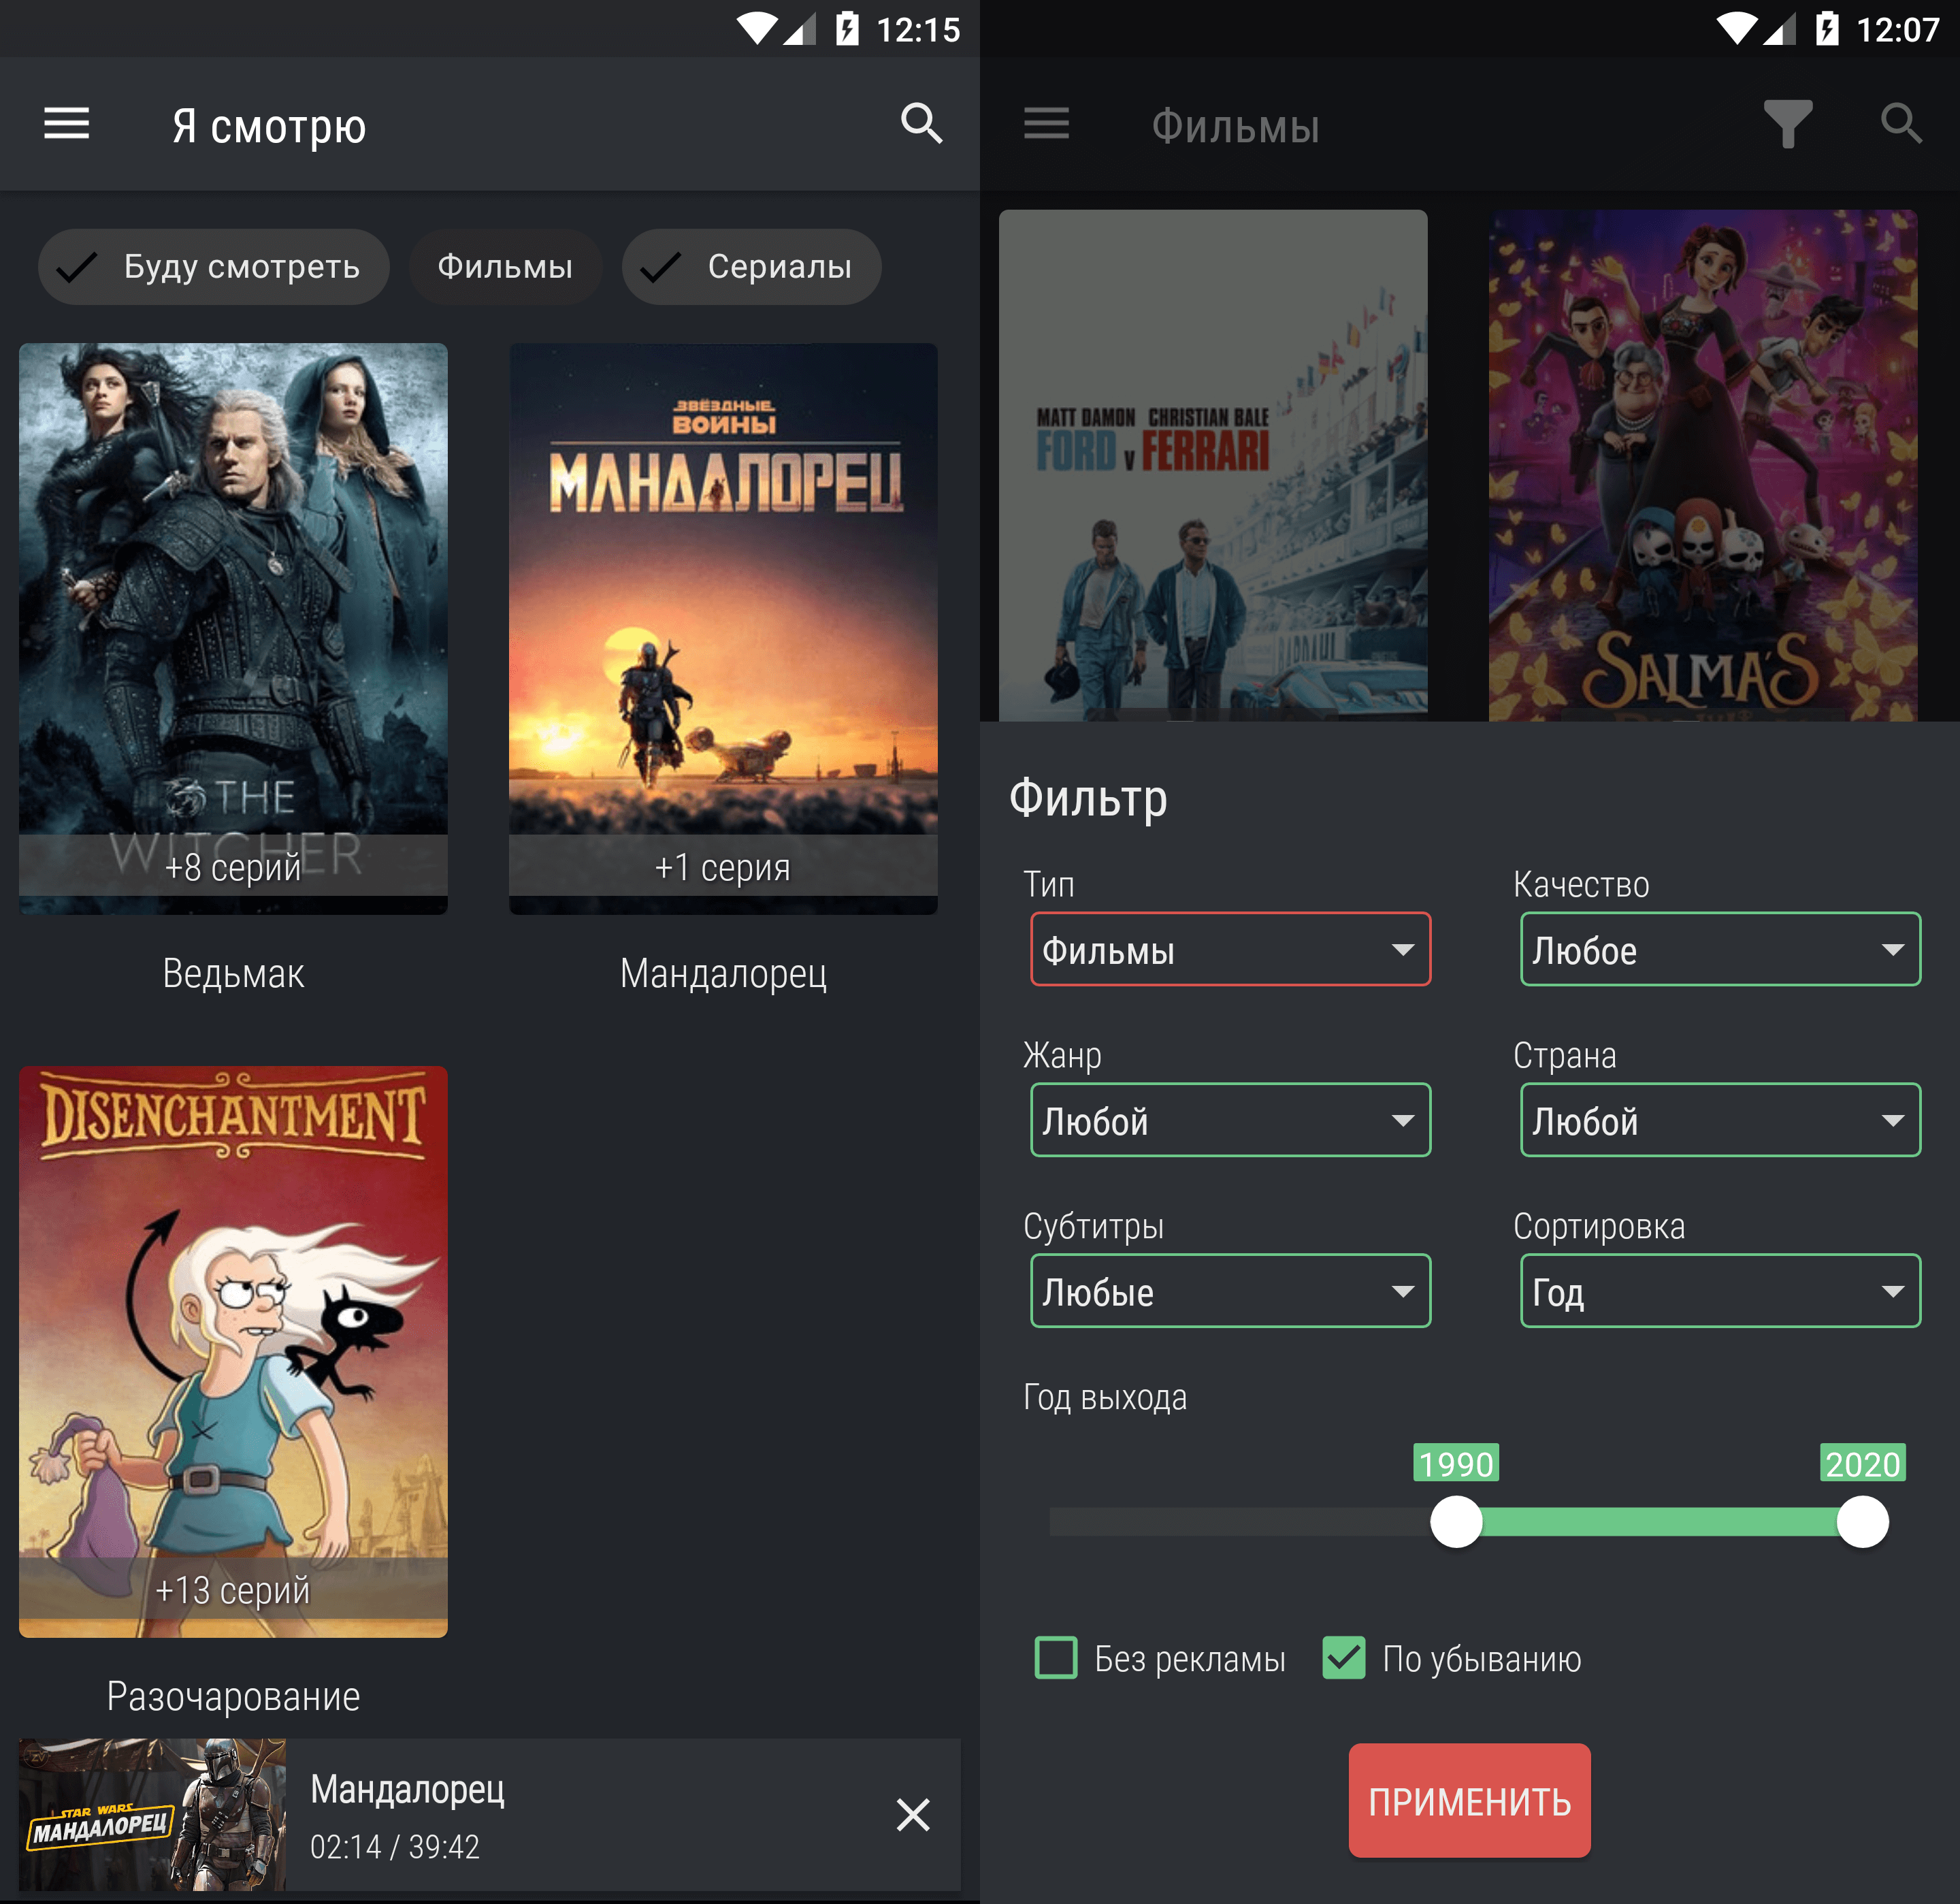Open the Сортировка dropdown showing Год
The width and height of the screenshot is (1960, 1904).
point(1720,1291)
